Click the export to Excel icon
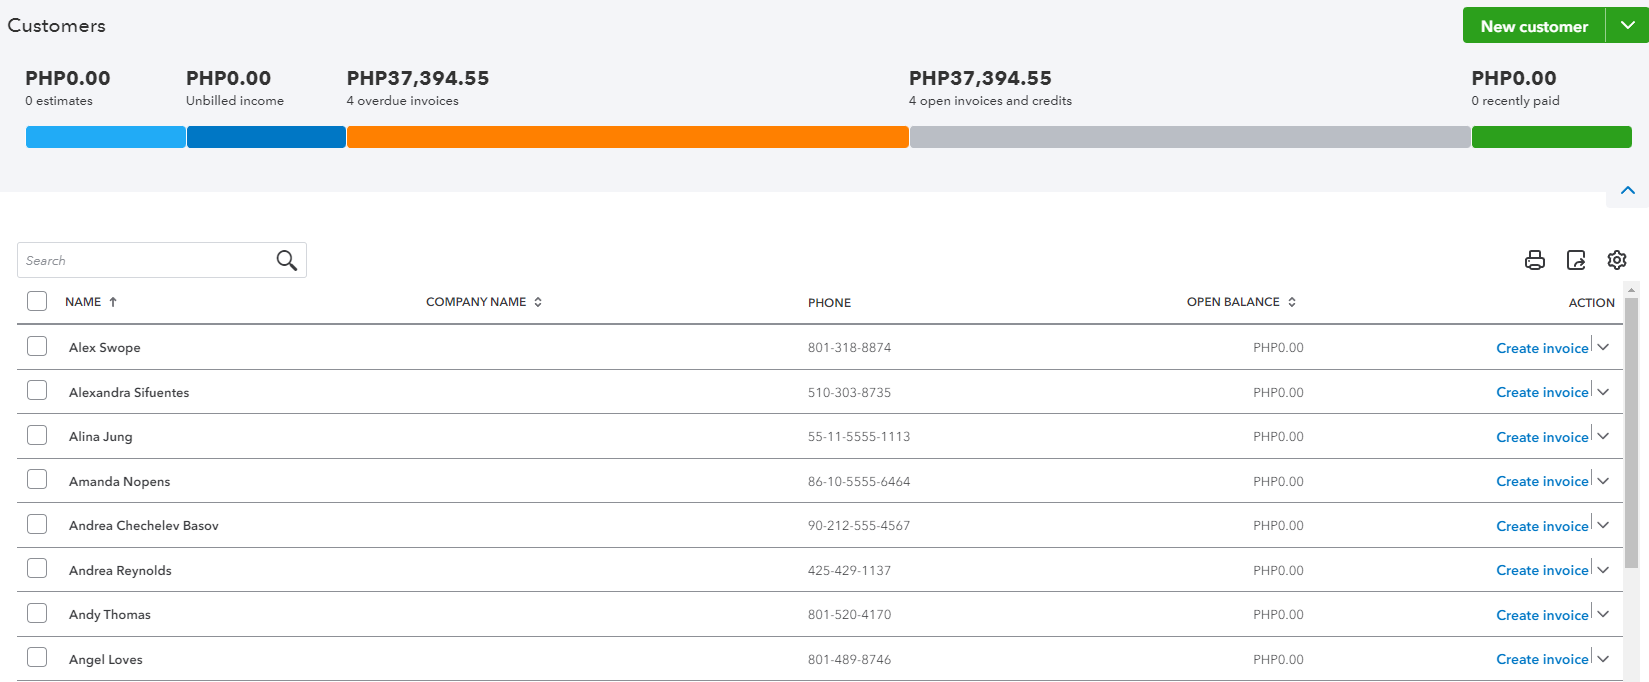1649x682 pixels. click(x=1576, y=260)
